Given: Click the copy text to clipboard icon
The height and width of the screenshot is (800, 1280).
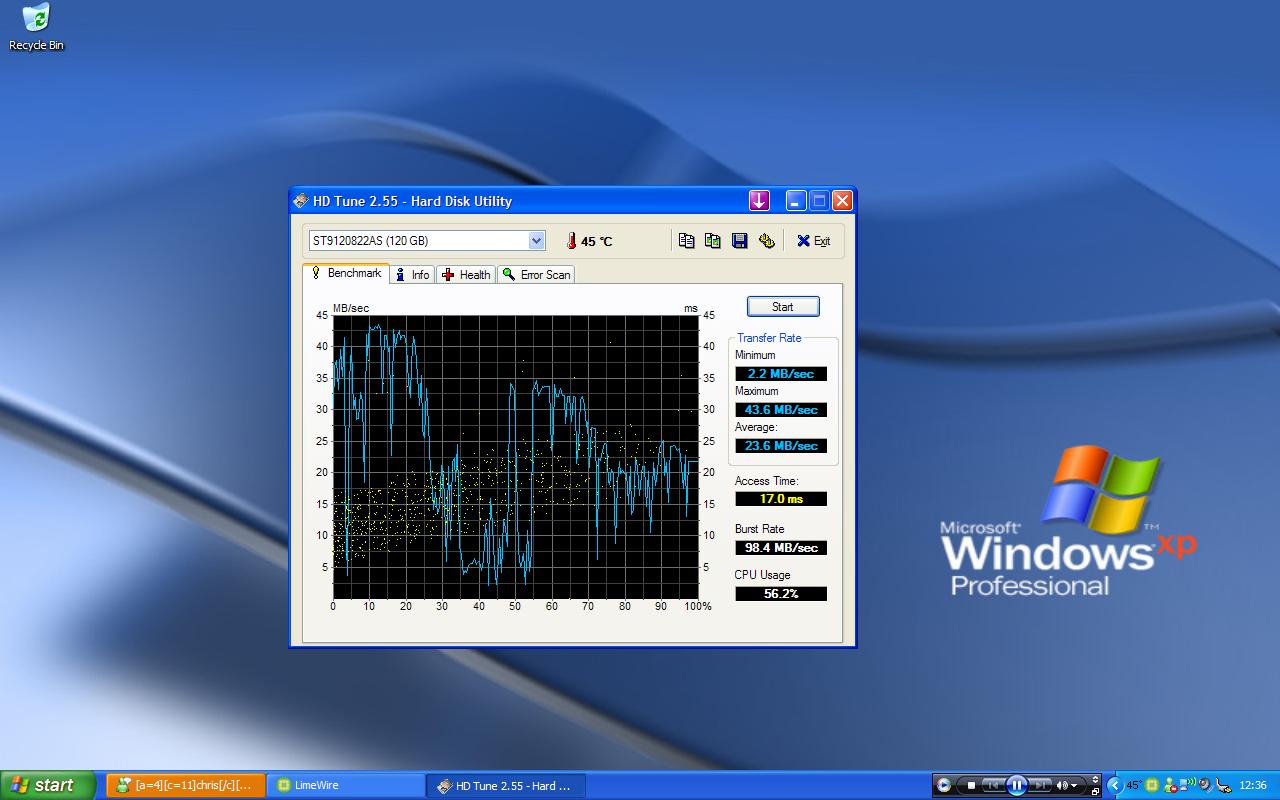Looking at the screenshot, I should [x=686, y=241].
